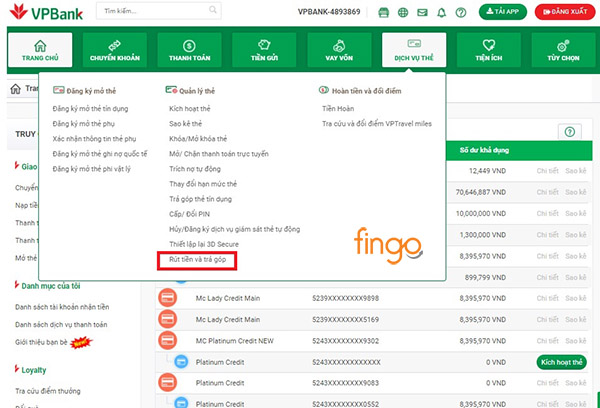Click the green Kích hoạt thẻ button
The height and width of the screenshot is (408, 600).
(x=561, y=362)
